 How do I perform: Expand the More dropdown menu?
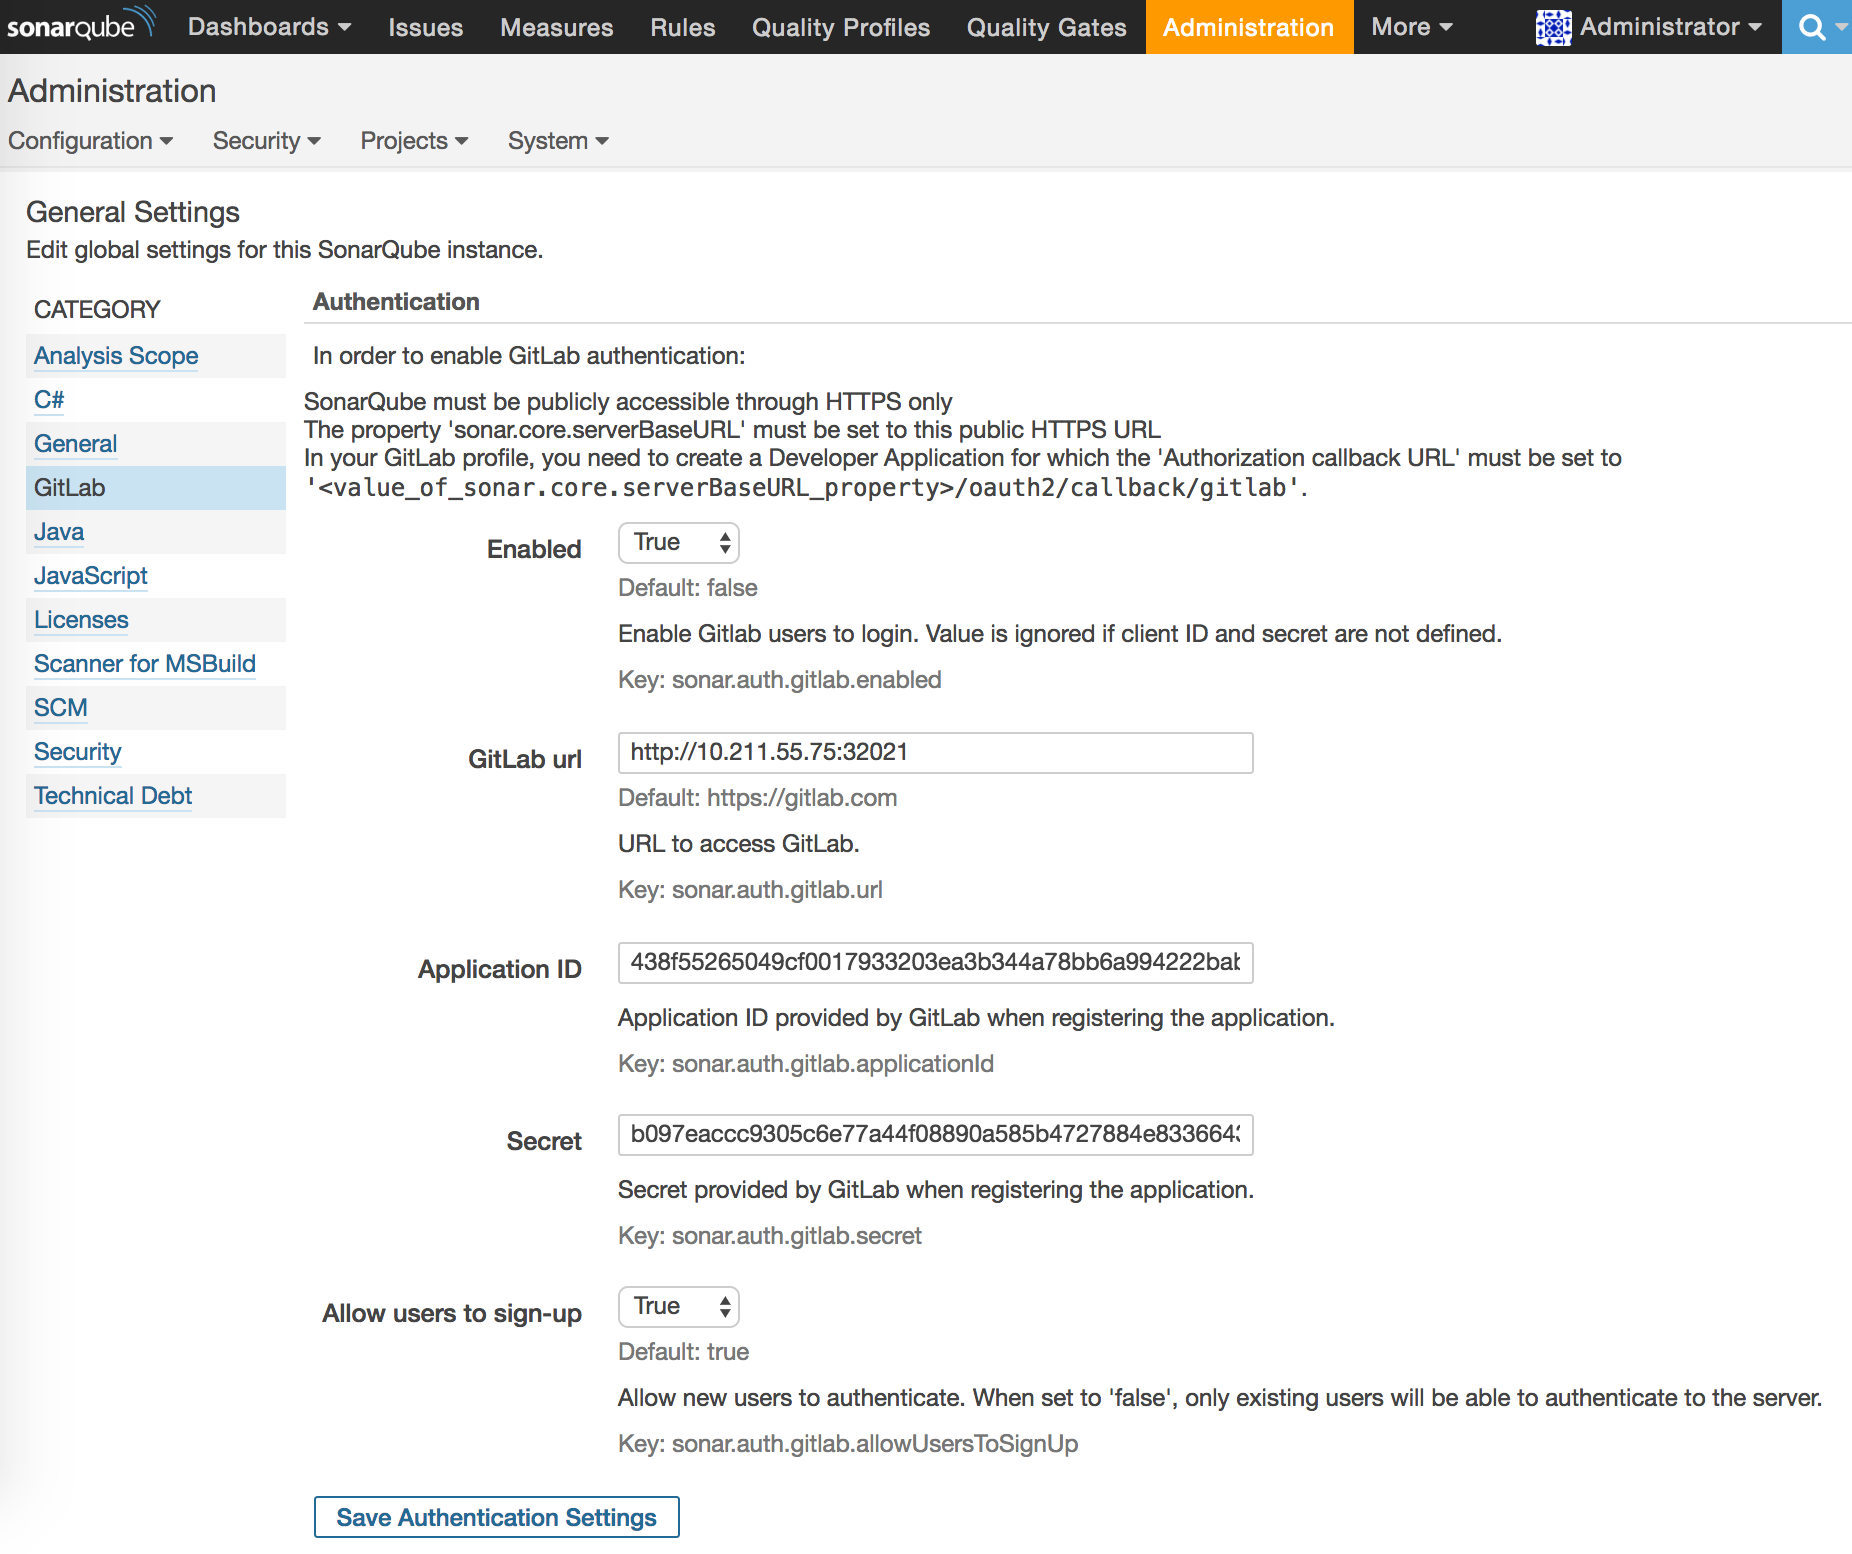pyautogui.click(x=1411, y=27)
